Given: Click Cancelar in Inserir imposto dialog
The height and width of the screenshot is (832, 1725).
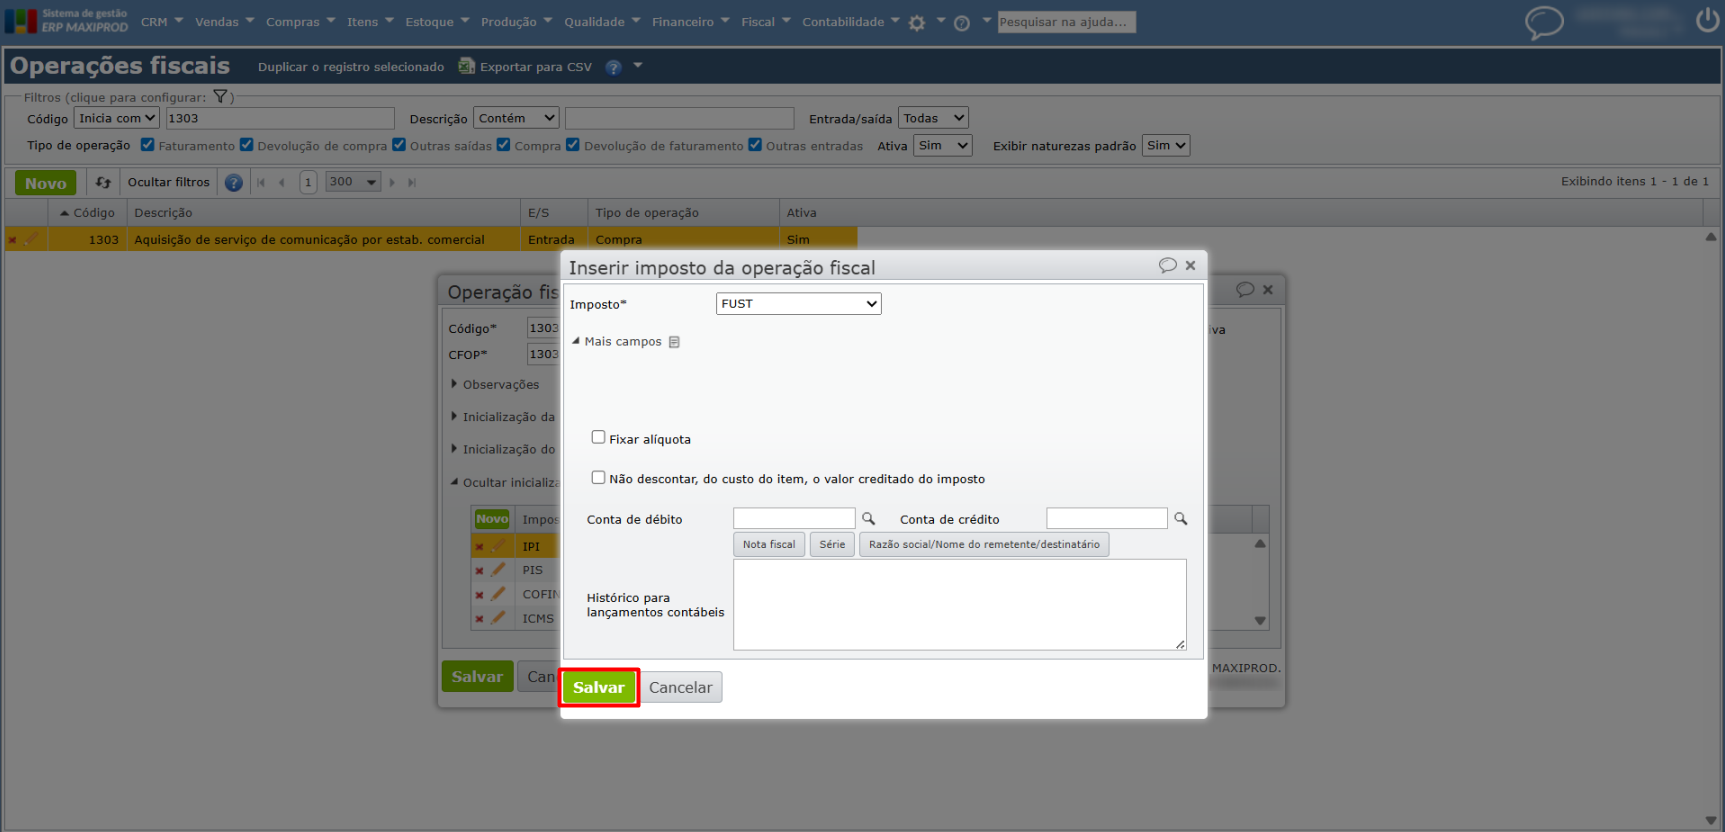Looking at the screenshot, I should (680, 688).
